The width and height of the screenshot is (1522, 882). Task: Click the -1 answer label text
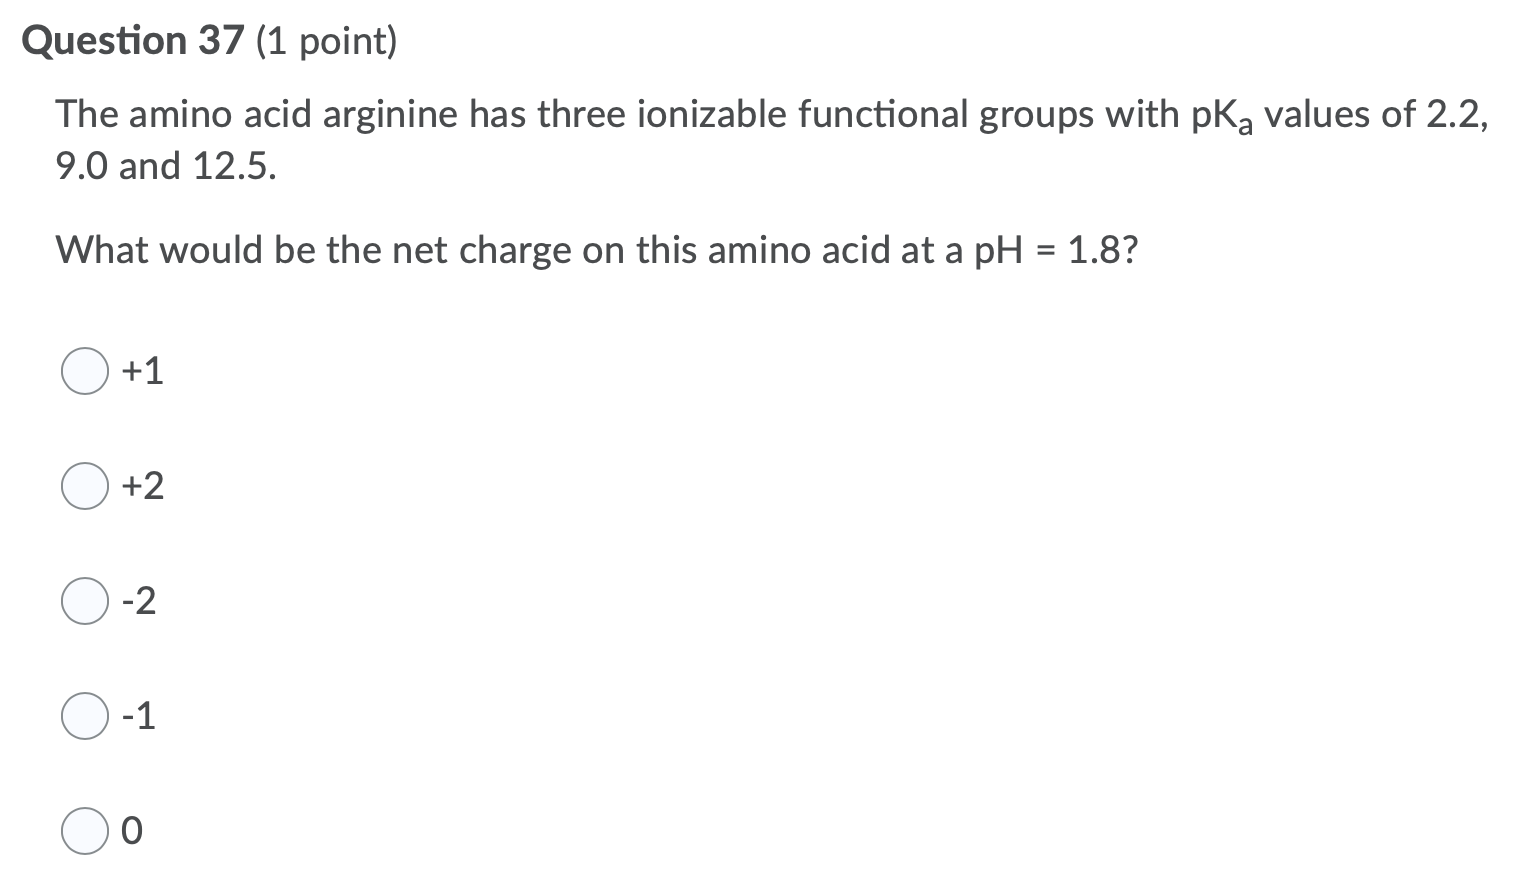pyautogui.click(x=139, y=716)
